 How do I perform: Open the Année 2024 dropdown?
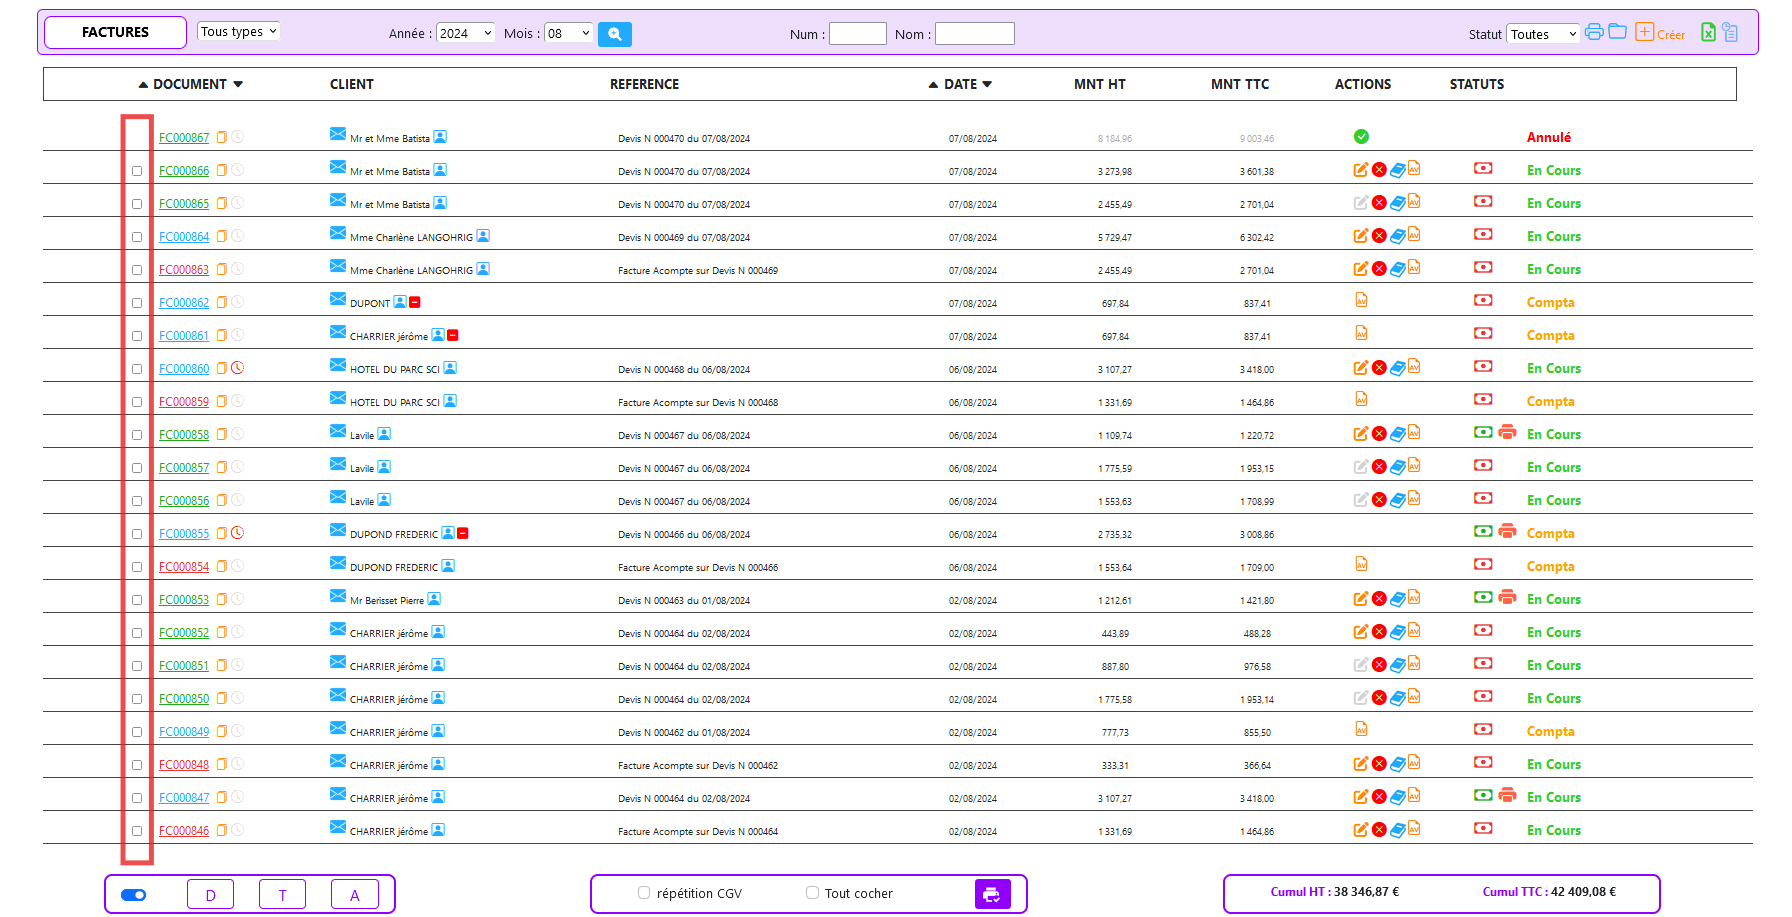click(x=465, y=33)
